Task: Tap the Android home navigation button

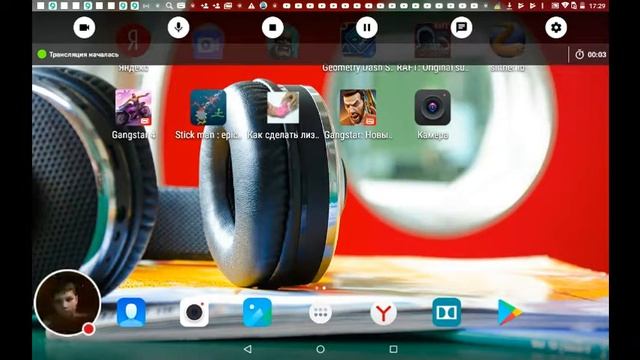Action: [320, 349]
